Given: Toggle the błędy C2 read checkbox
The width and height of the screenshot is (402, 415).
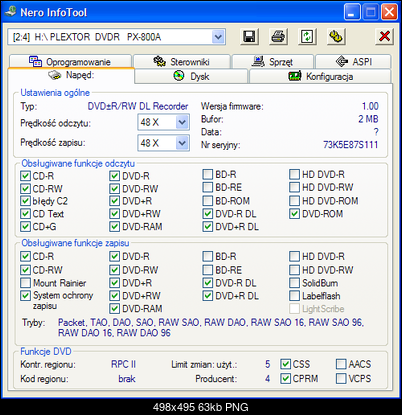Looking at the screenshot, I should tap(25, 201).
